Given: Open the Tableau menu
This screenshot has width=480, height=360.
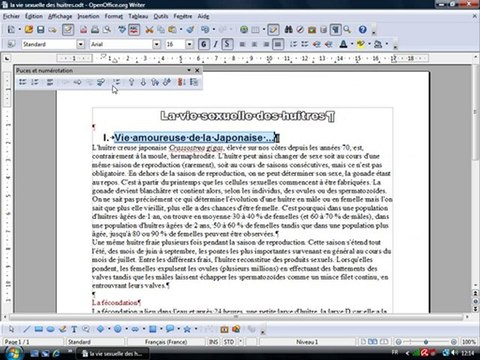Looking at the screenshot, I should coord(138,16).
